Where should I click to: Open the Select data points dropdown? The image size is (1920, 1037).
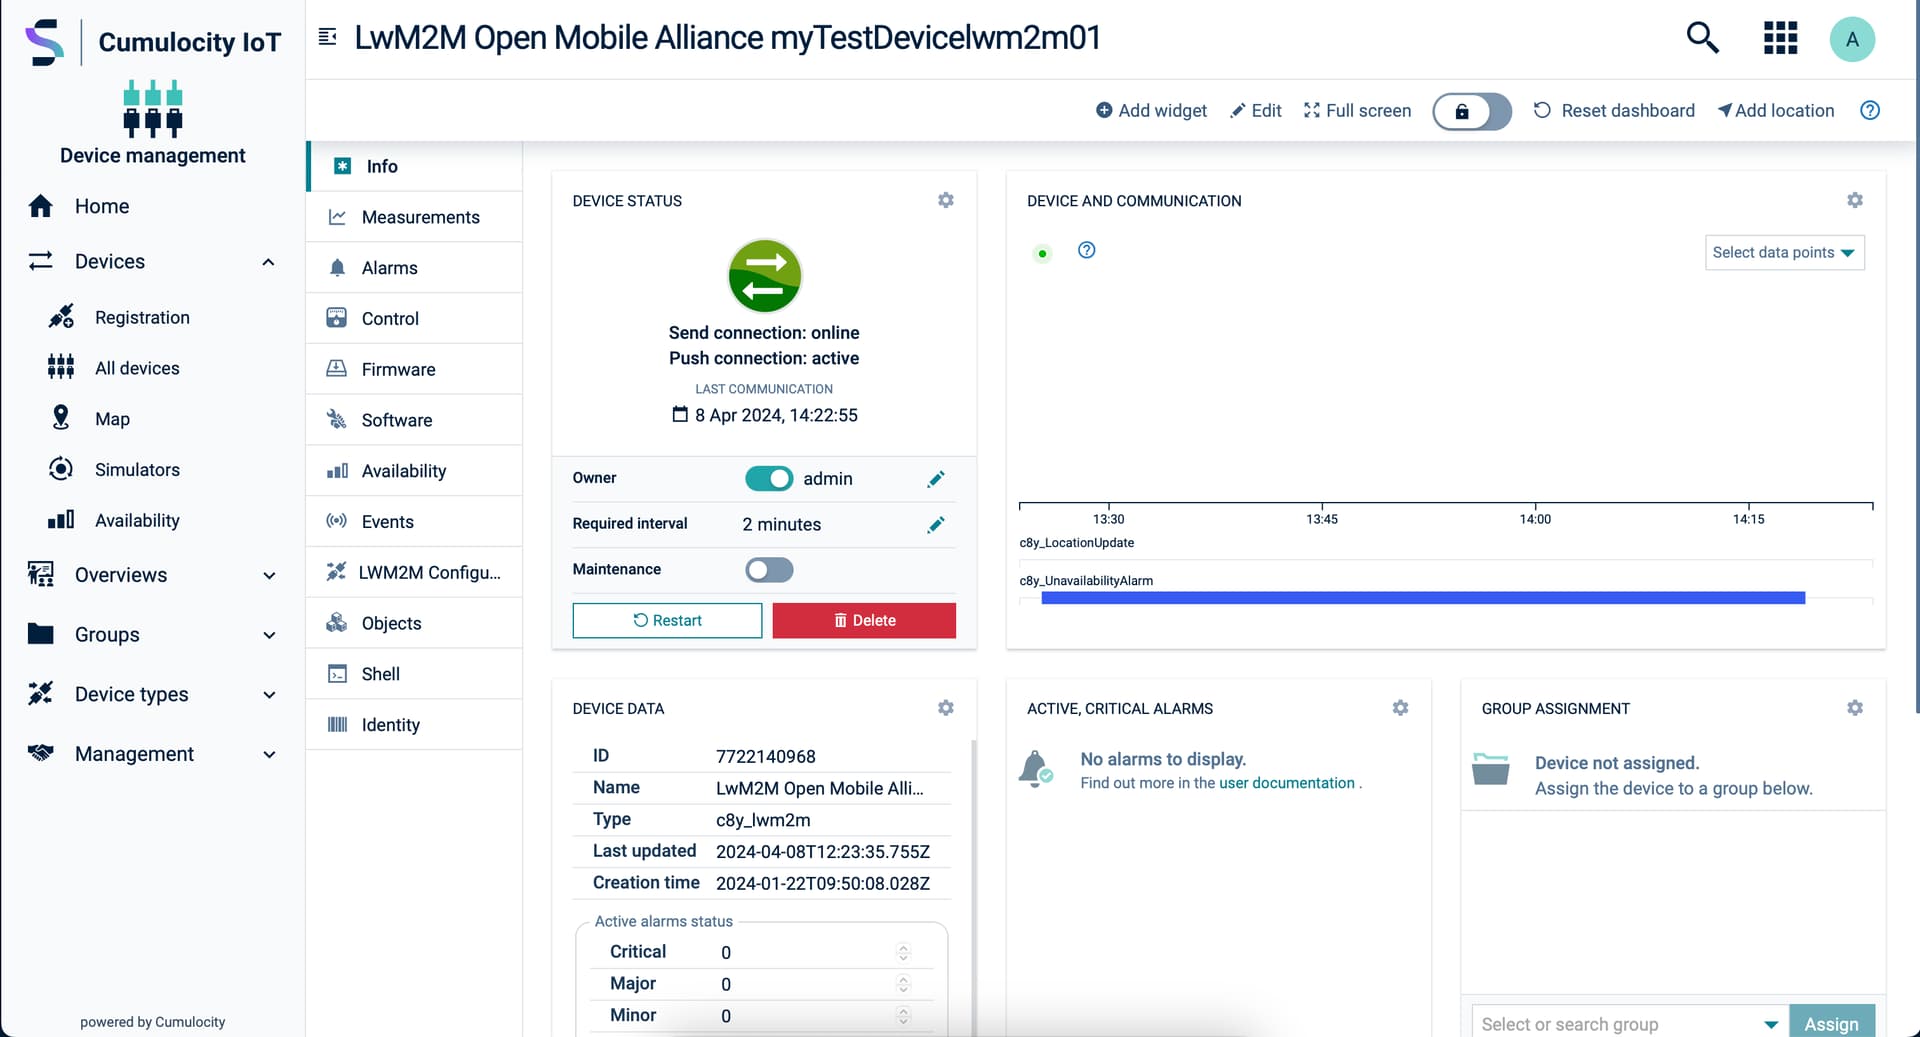pyautogui.click(x=1784, y=253)
